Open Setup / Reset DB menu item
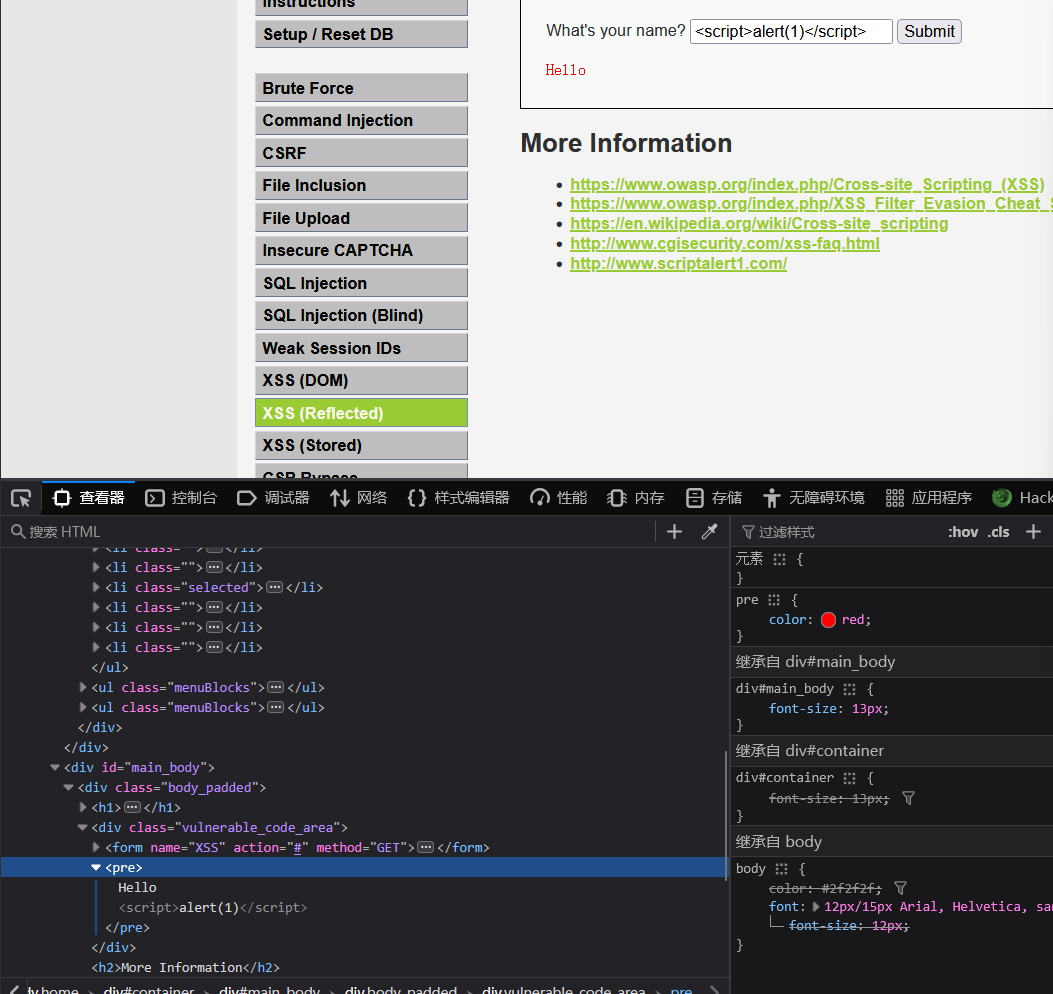This screenshot has height=994, width=1053. click(x=361, y=34)
